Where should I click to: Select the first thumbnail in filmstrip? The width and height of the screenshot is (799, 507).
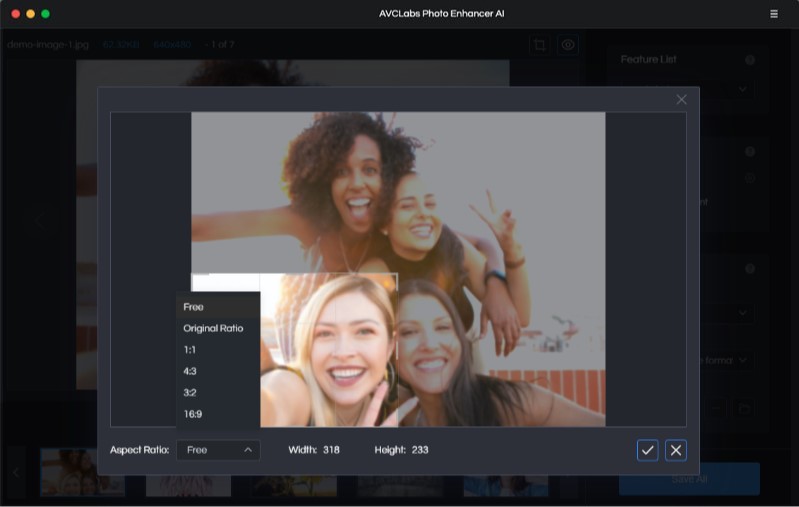83,472
